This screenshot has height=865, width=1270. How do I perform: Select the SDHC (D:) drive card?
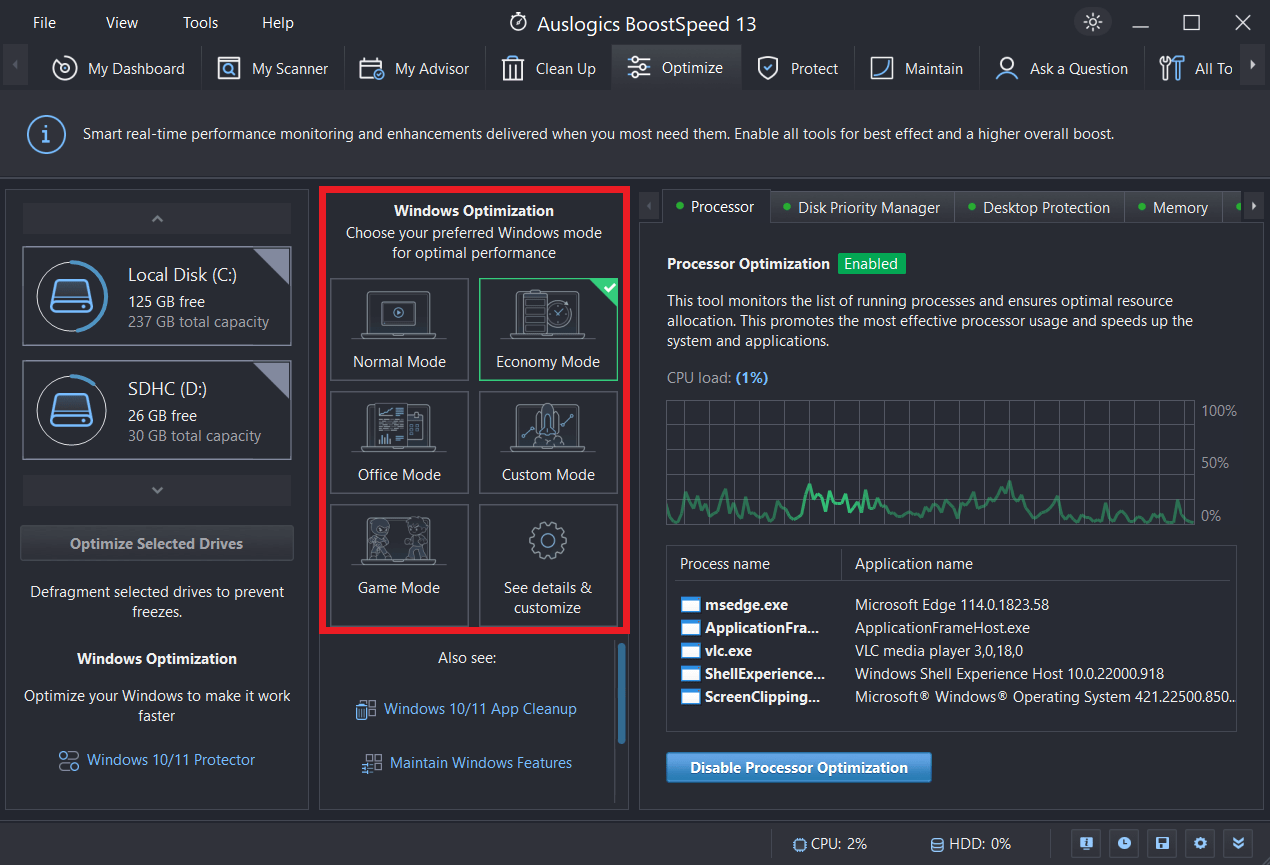[x=157, y=411]
